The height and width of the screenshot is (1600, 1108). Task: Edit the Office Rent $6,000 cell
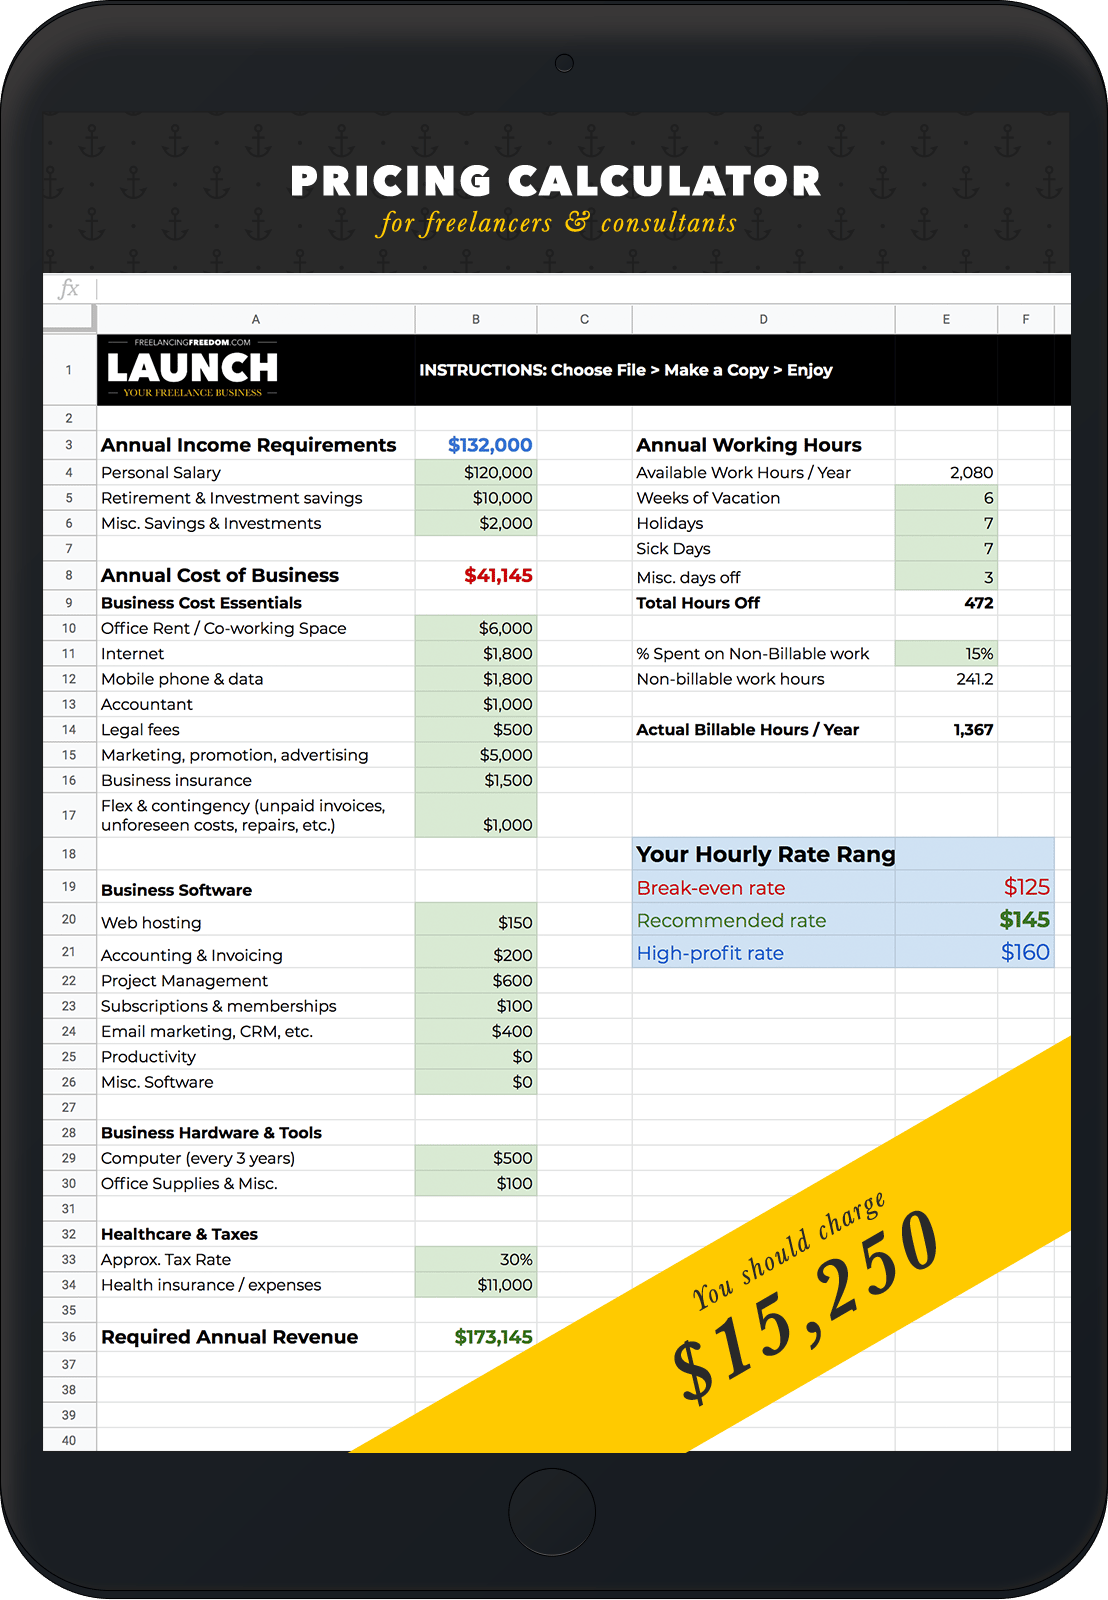476,628
